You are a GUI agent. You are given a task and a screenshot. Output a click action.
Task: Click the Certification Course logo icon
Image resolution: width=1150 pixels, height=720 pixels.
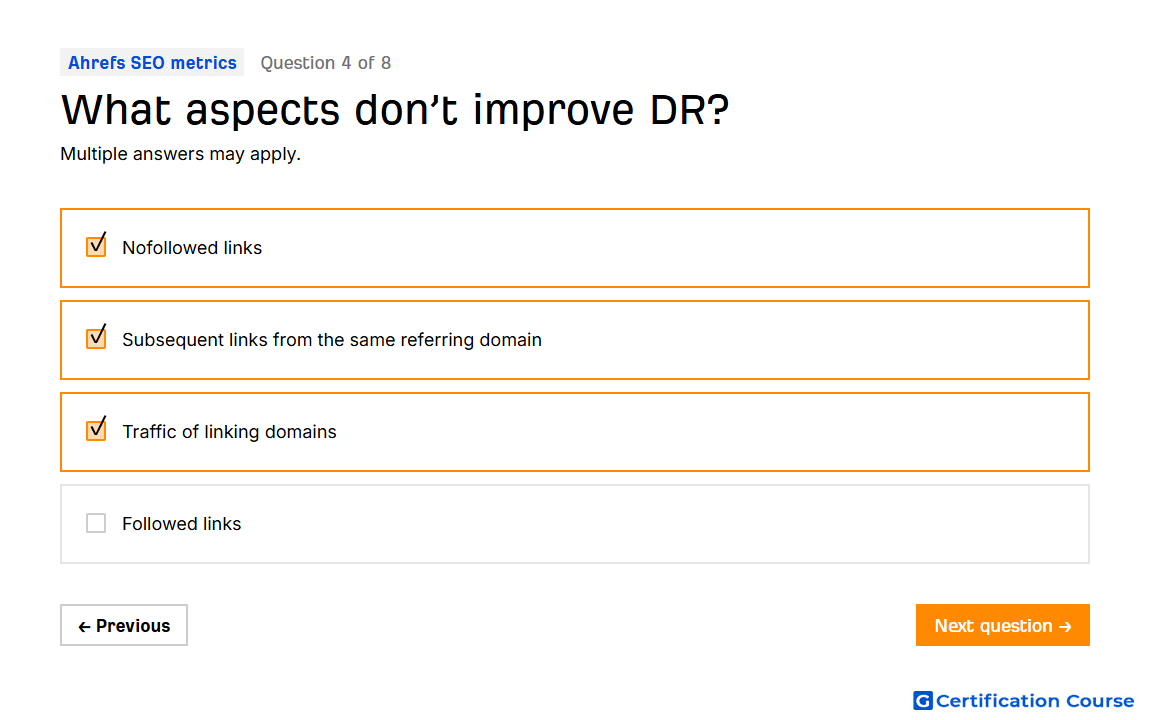922,700
